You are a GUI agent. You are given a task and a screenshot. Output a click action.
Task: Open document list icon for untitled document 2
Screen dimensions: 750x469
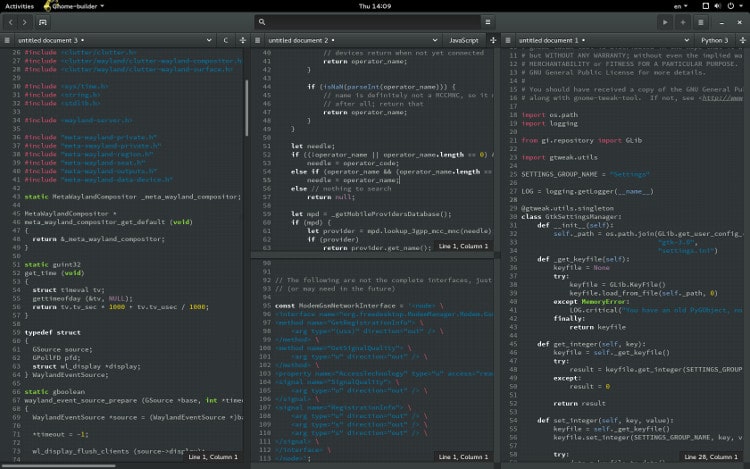pos(257,40)
